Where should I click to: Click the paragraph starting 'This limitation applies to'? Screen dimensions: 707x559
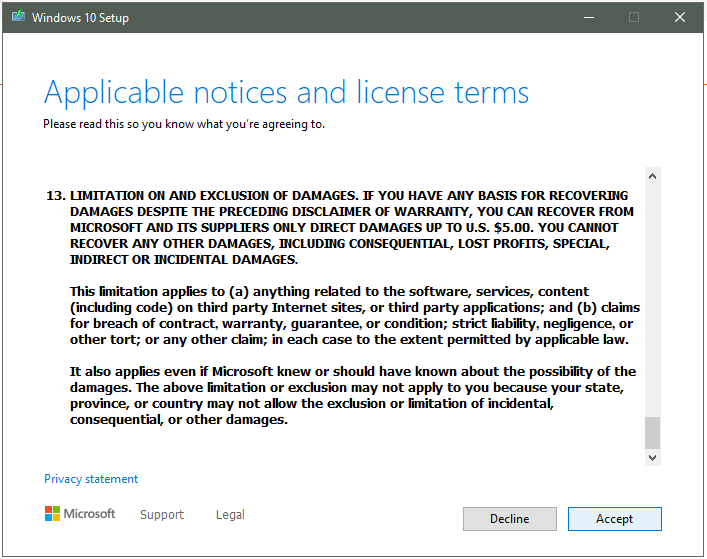click(x=355, y=316)
